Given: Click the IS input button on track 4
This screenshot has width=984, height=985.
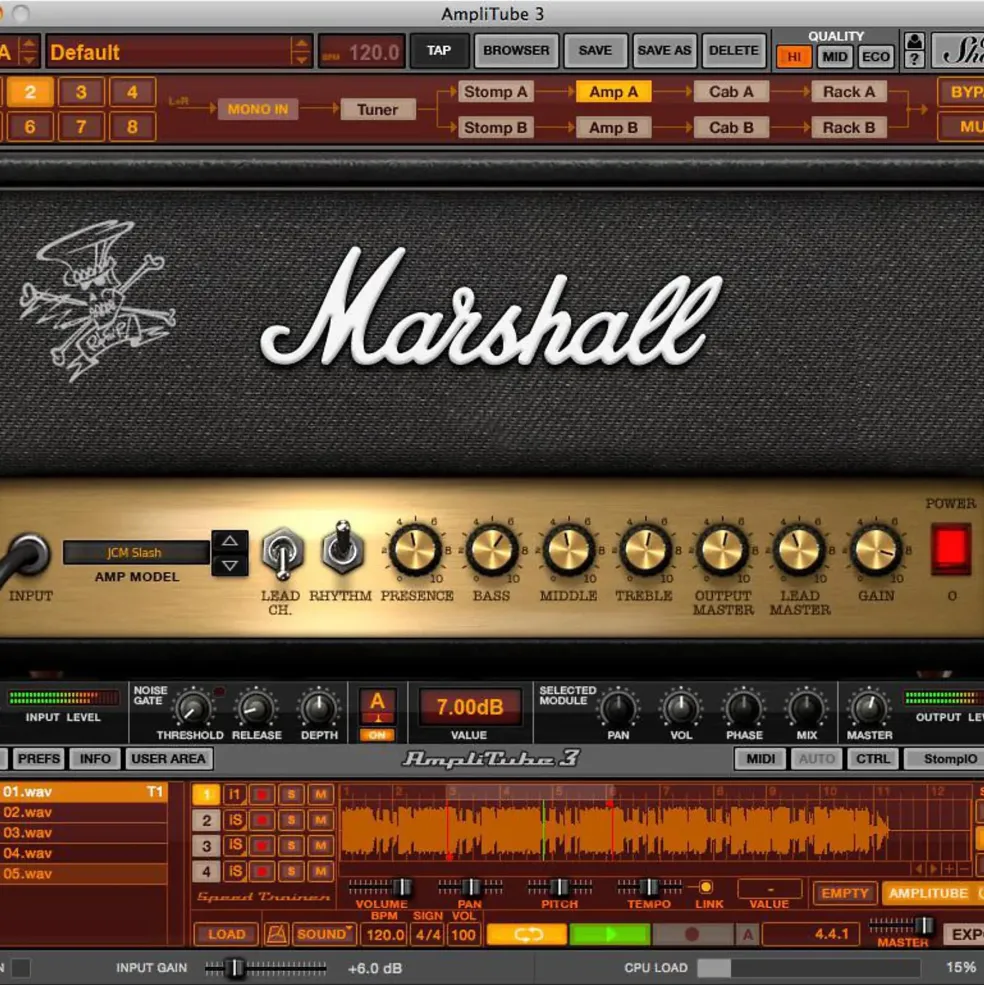Looking at the screenshot, I should [x=234, y=871].
